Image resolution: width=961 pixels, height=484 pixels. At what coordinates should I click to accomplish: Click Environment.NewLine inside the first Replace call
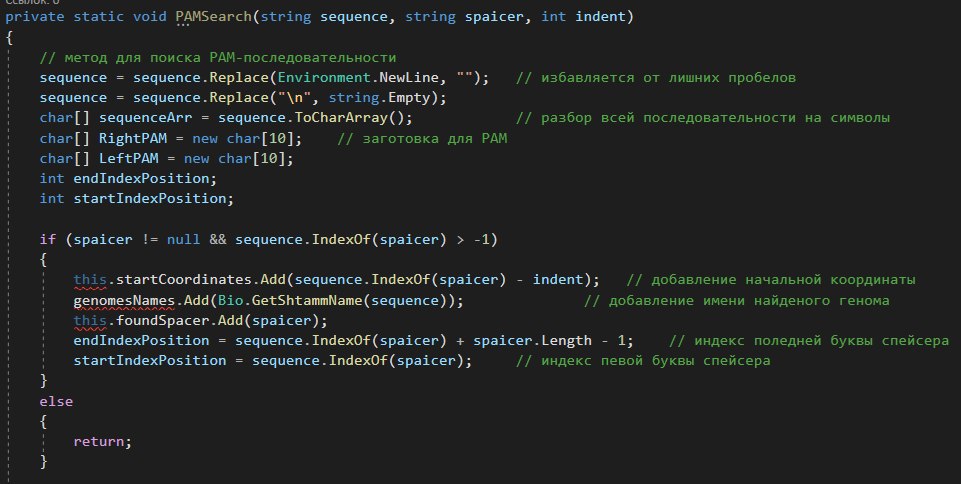[x=359, y=78]
